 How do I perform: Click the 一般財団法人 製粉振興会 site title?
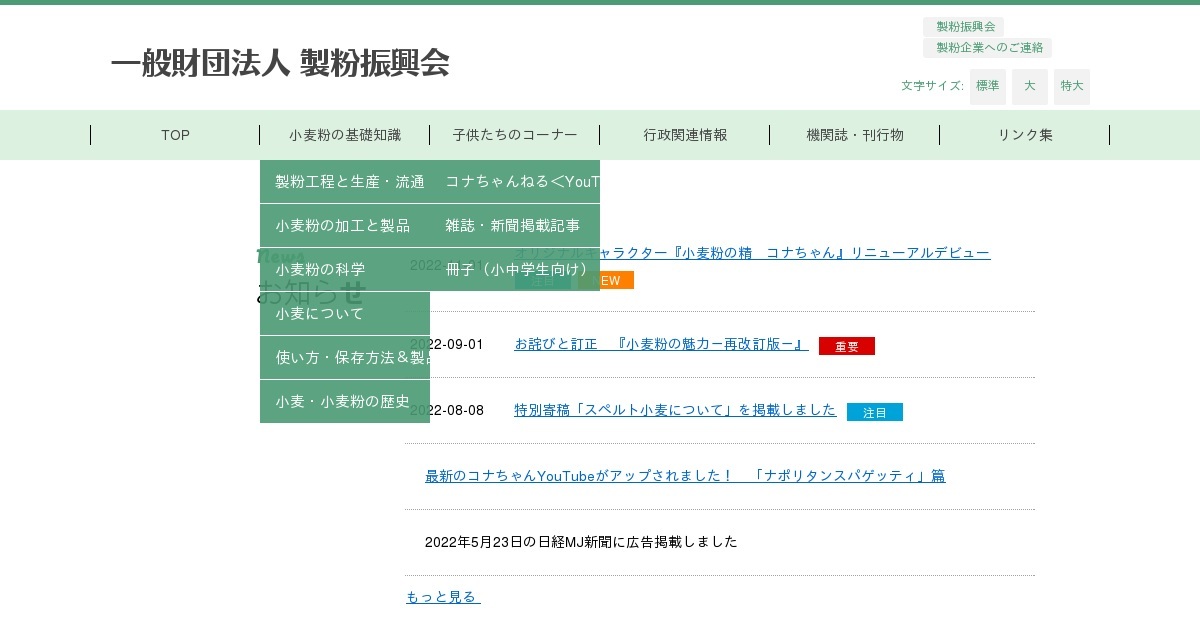point(280,63)
